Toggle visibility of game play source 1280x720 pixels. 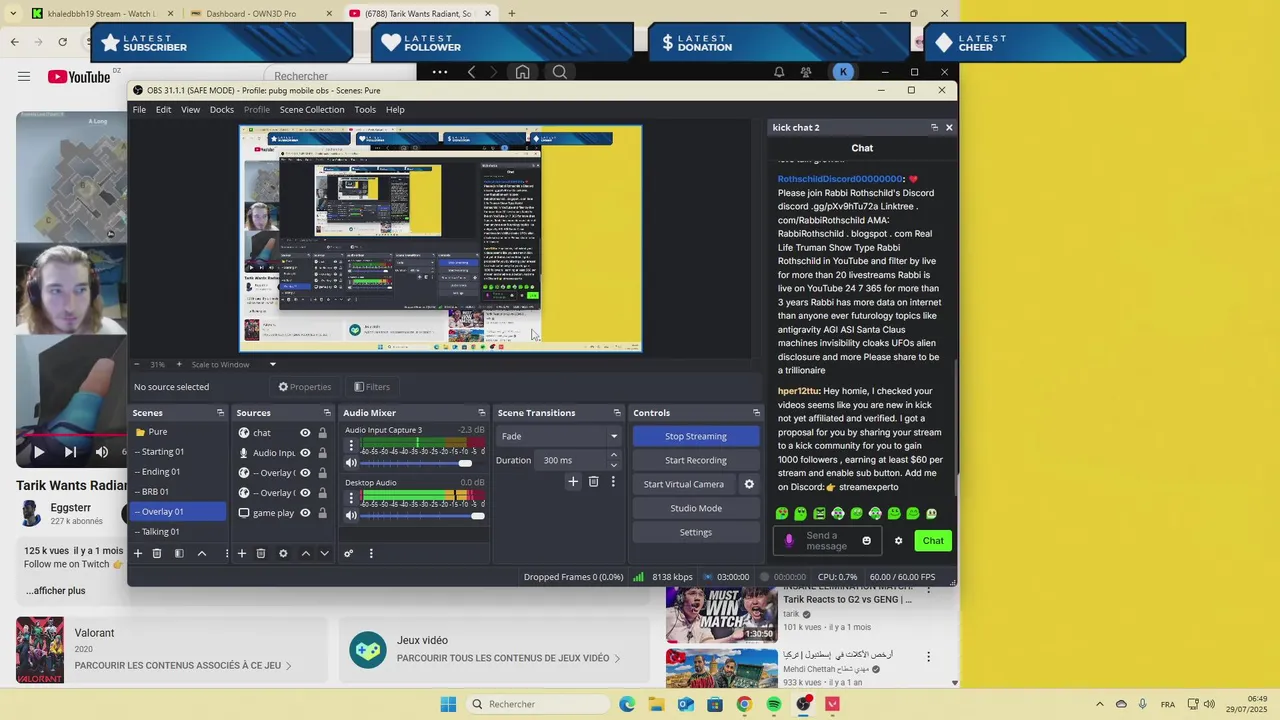(x=305, y=513)
